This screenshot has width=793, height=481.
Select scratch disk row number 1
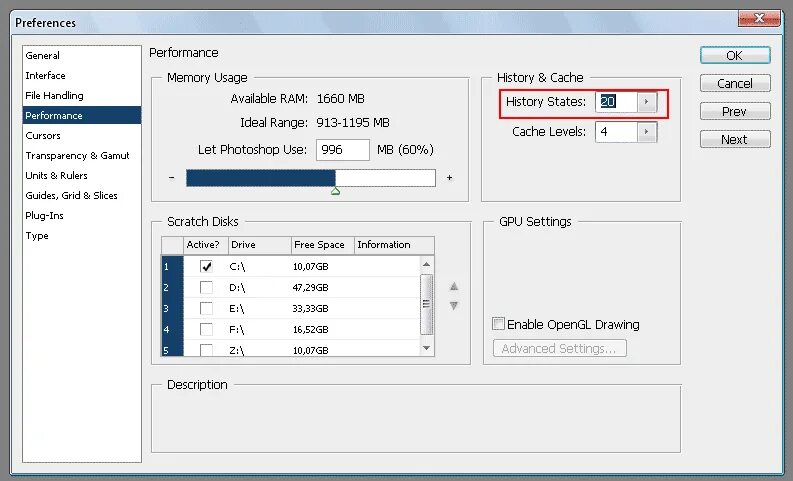[x=172, y=266]
